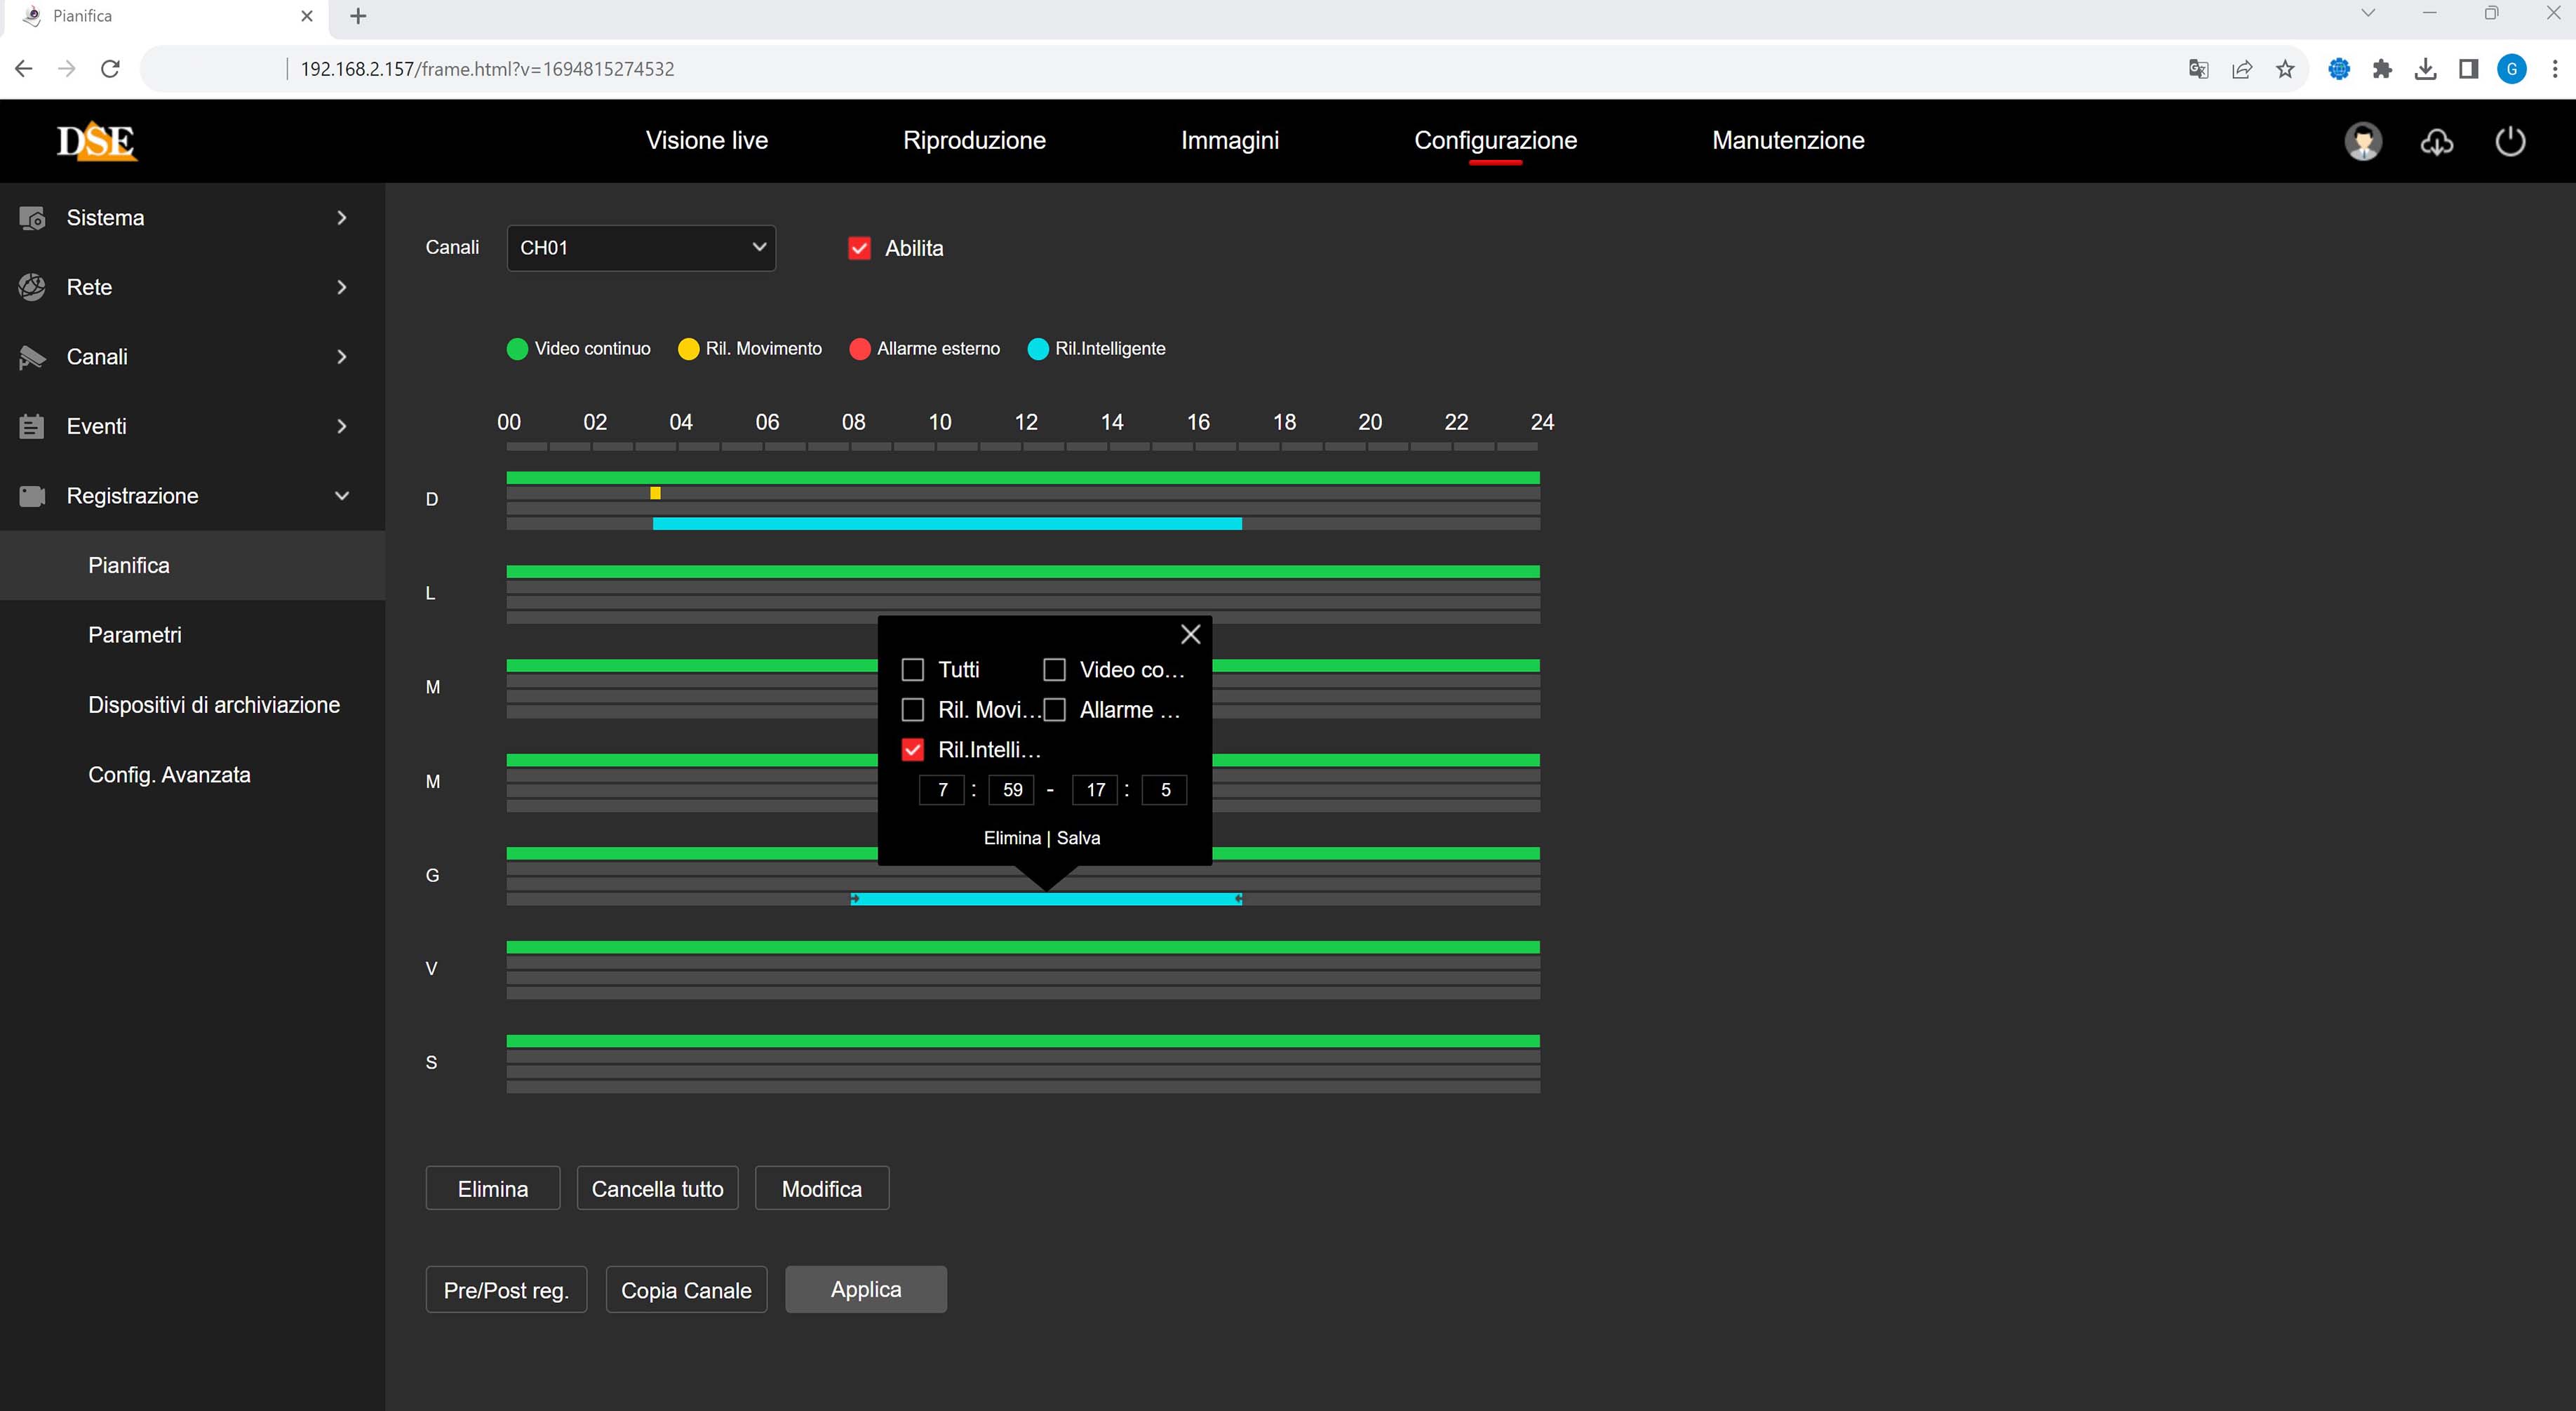The height and width of the screenshot is (1411, 2576).
Task: Close the schedule popup with X
Action: 1190,634
